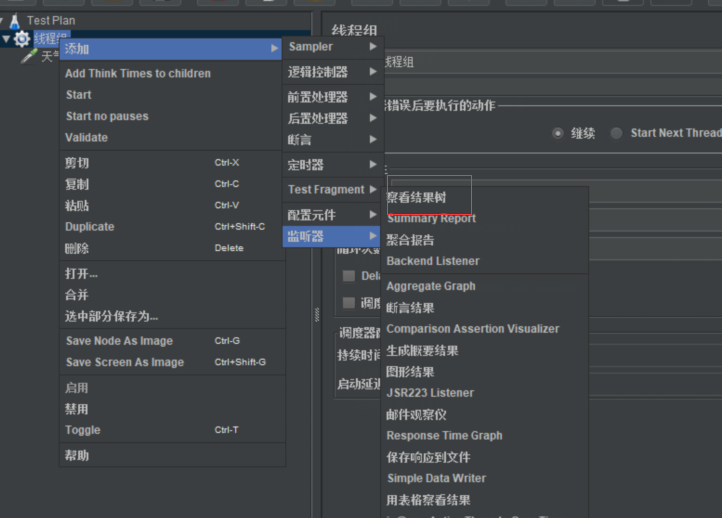Expand the 断言 submenu
The image size is (722, 518).
[x=333, y=140]
